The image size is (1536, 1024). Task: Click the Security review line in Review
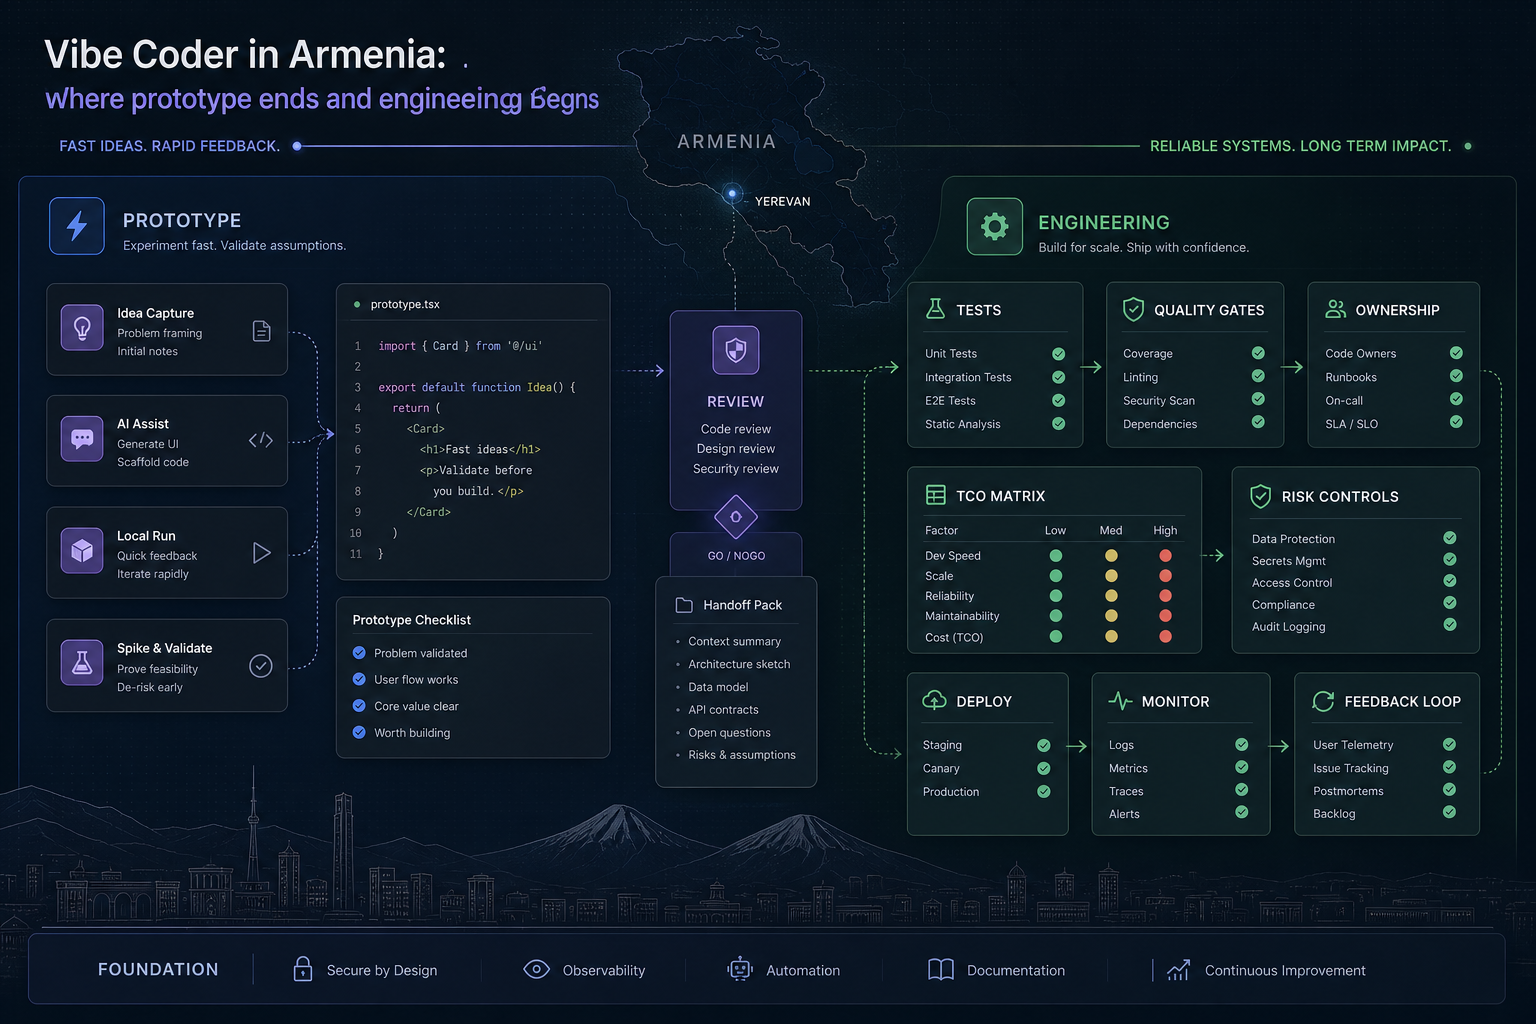click(x=736, y=469)
